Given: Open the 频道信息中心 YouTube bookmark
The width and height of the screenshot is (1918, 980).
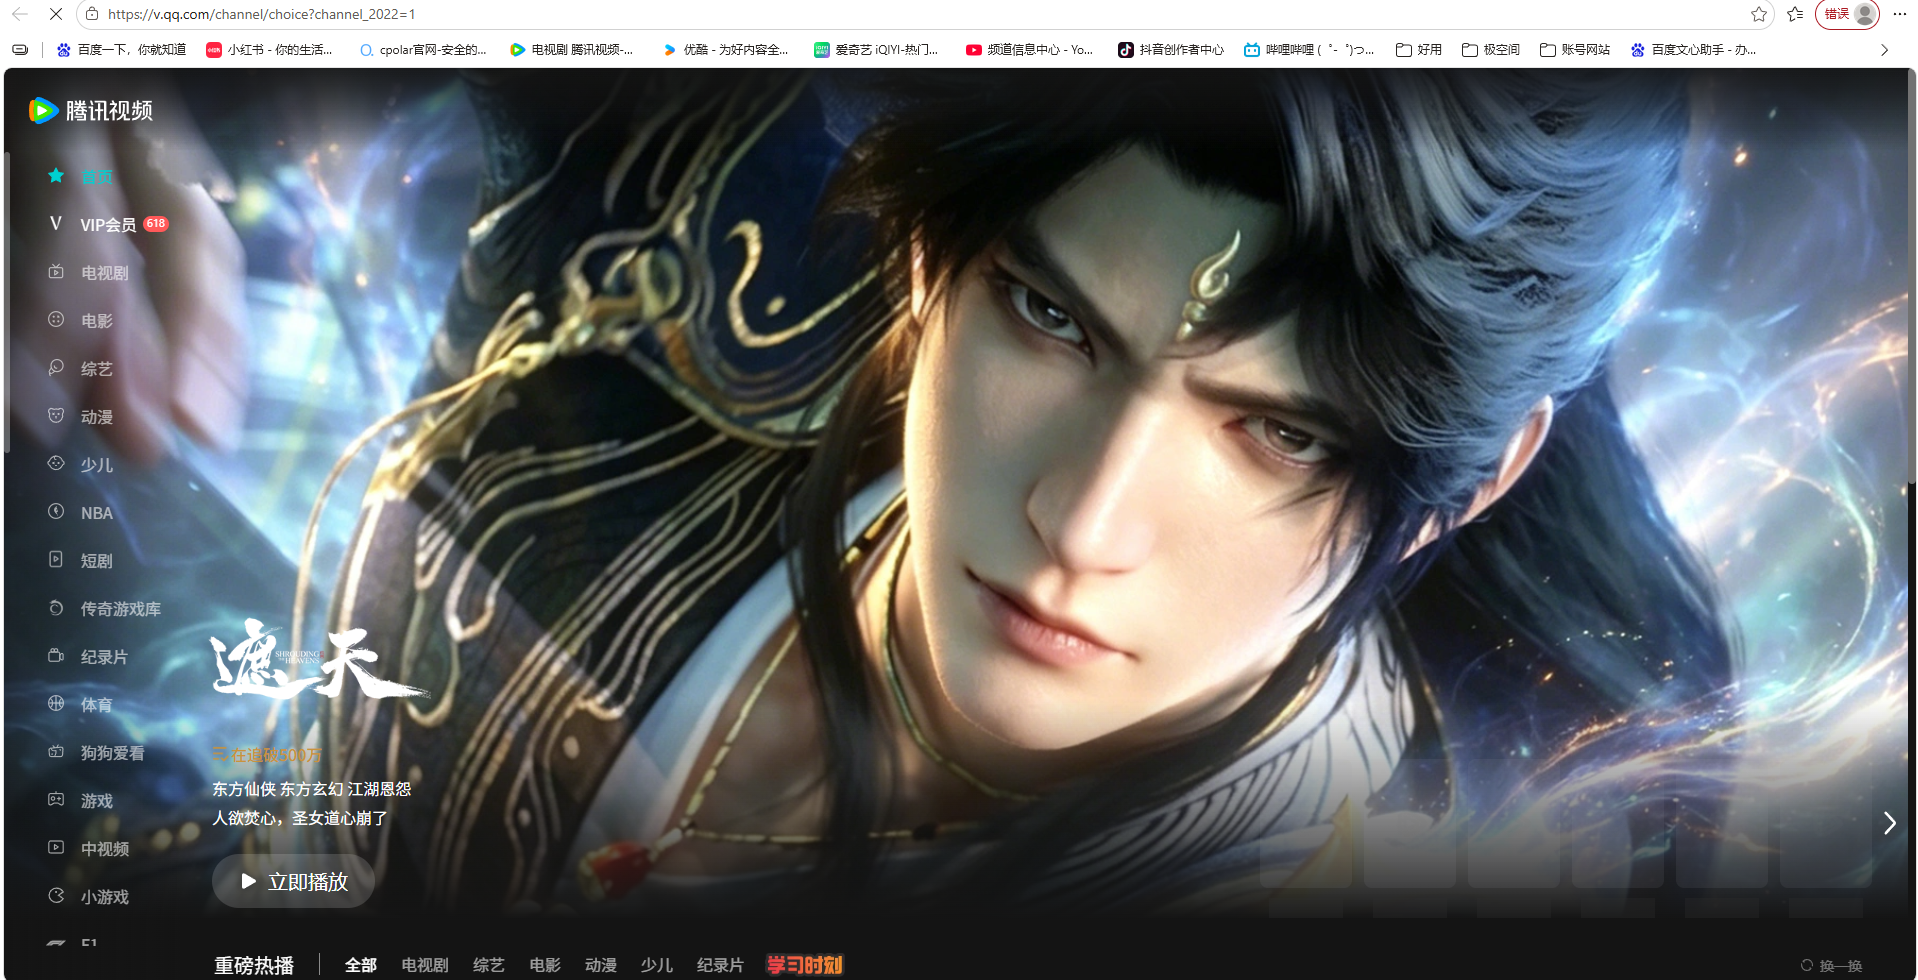Looking at the screenshot, I should point(1029,50).
